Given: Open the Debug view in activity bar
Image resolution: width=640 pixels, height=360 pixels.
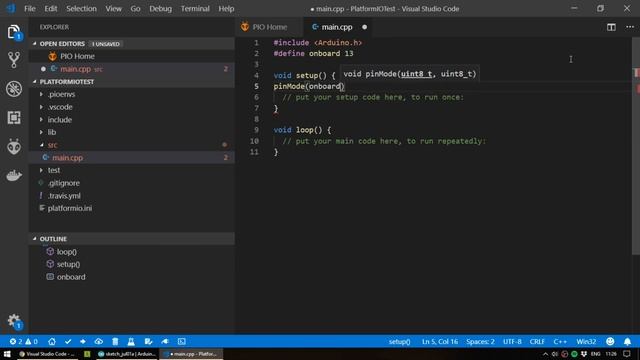Looking at the screenshot, I should 13,89.
